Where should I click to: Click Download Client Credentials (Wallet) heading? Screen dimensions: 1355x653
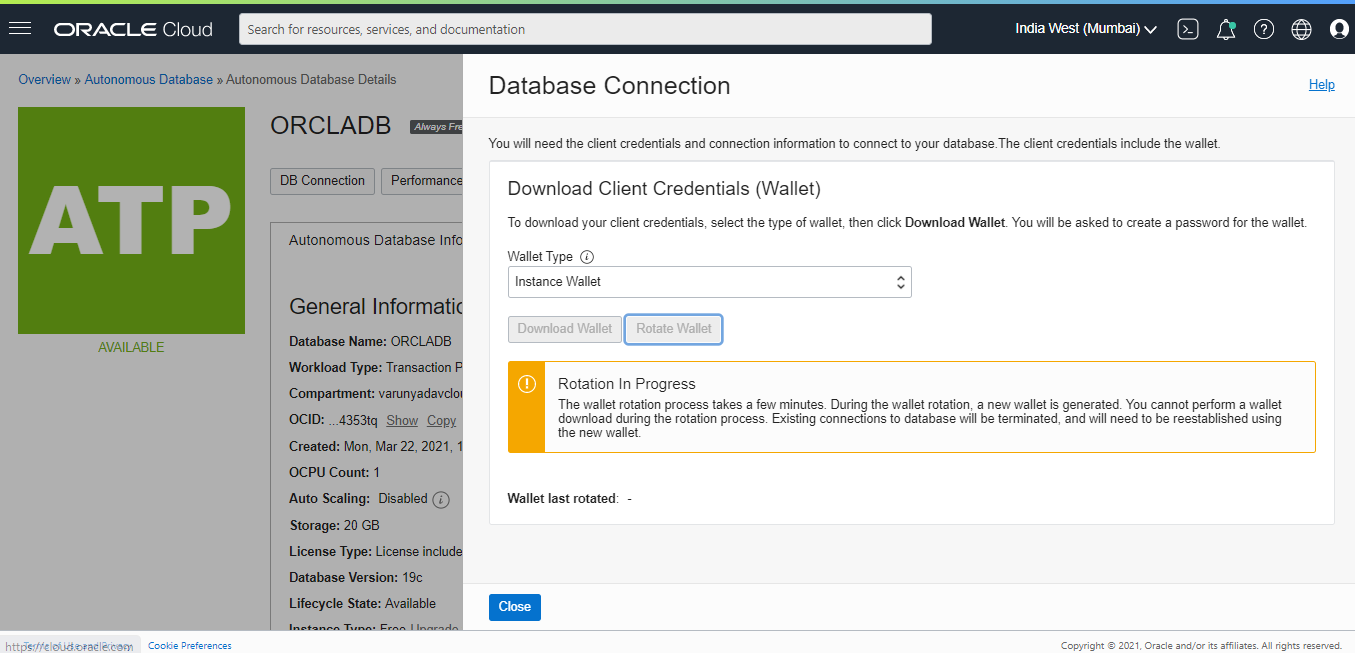pyautogui.click(x=664, y=188)
